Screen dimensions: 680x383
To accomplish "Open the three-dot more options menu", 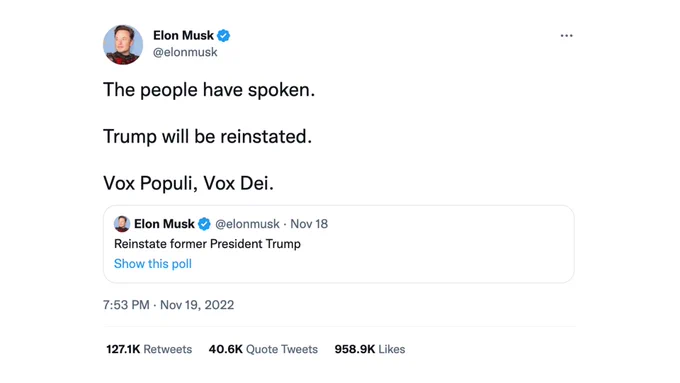I will (x=566, y=36).
